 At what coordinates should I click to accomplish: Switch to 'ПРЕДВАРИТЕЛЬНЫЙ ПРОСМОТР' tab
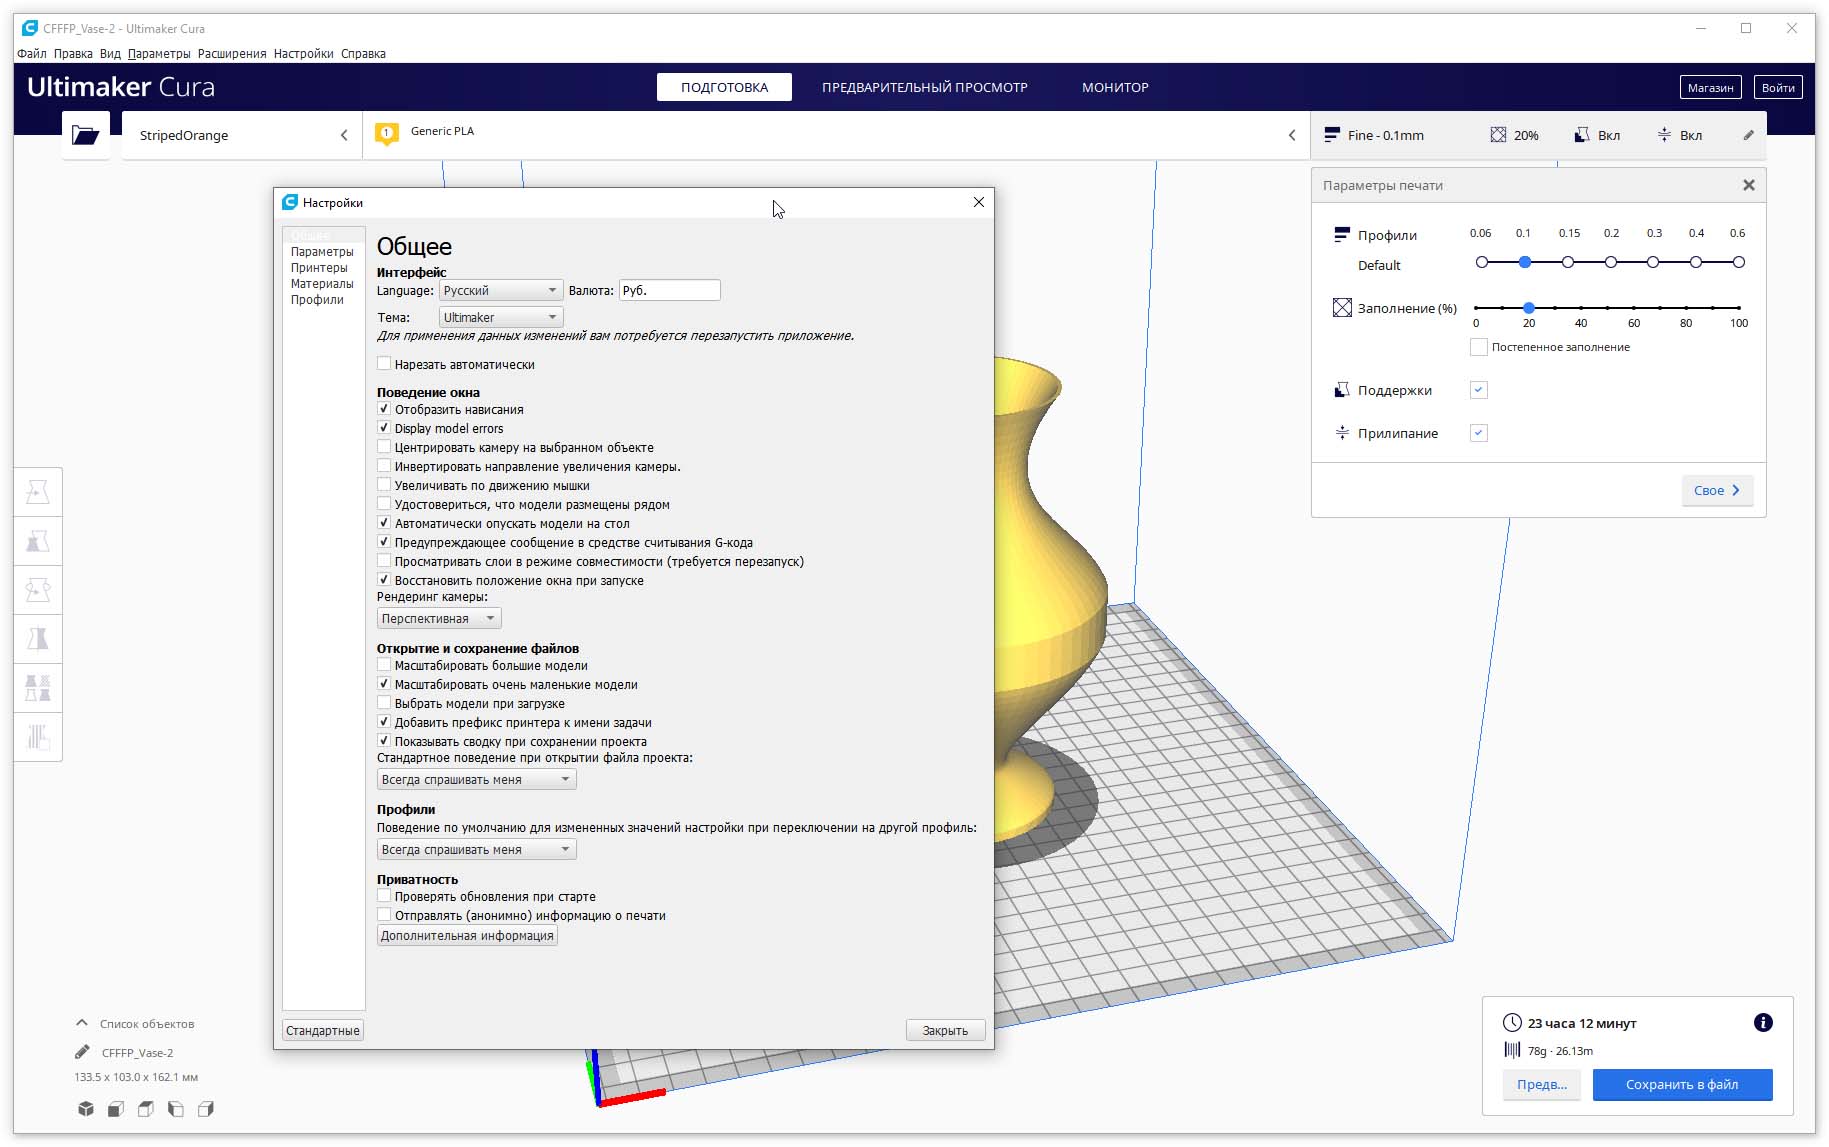pos(925,87)
